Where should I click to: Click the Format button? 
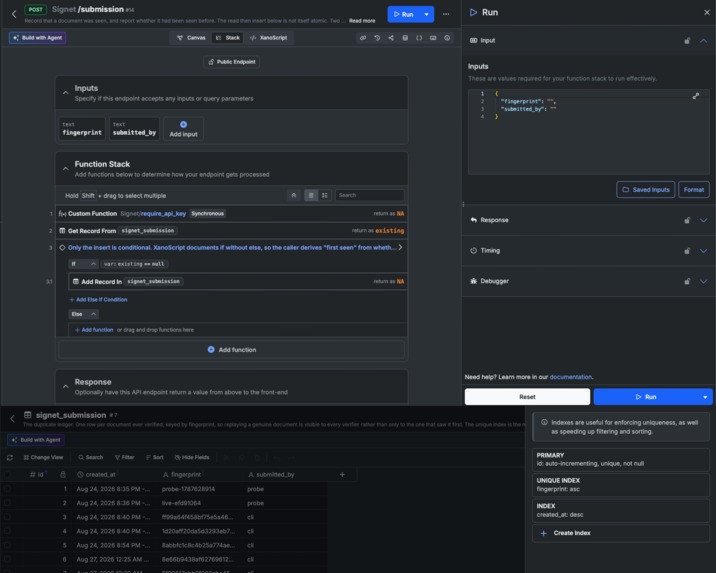pos(694,190)
